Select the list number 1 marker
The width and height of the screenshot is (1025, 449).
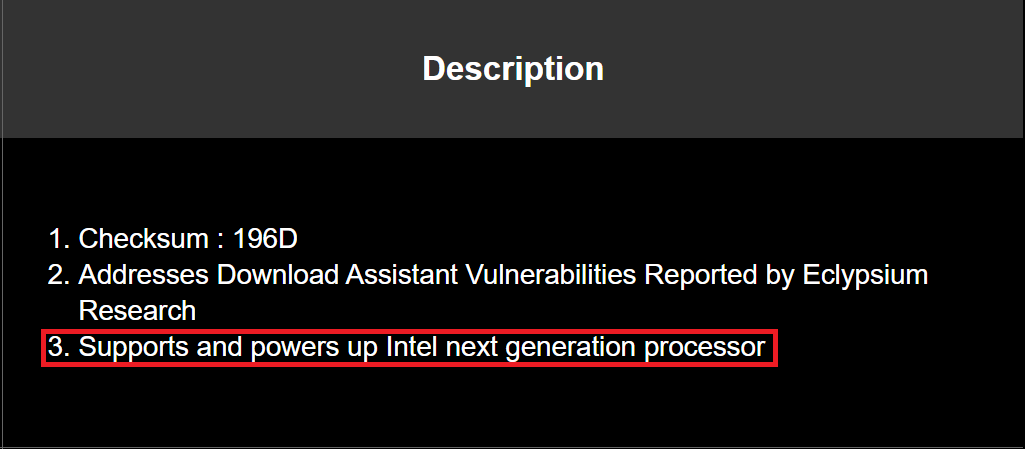58,240
